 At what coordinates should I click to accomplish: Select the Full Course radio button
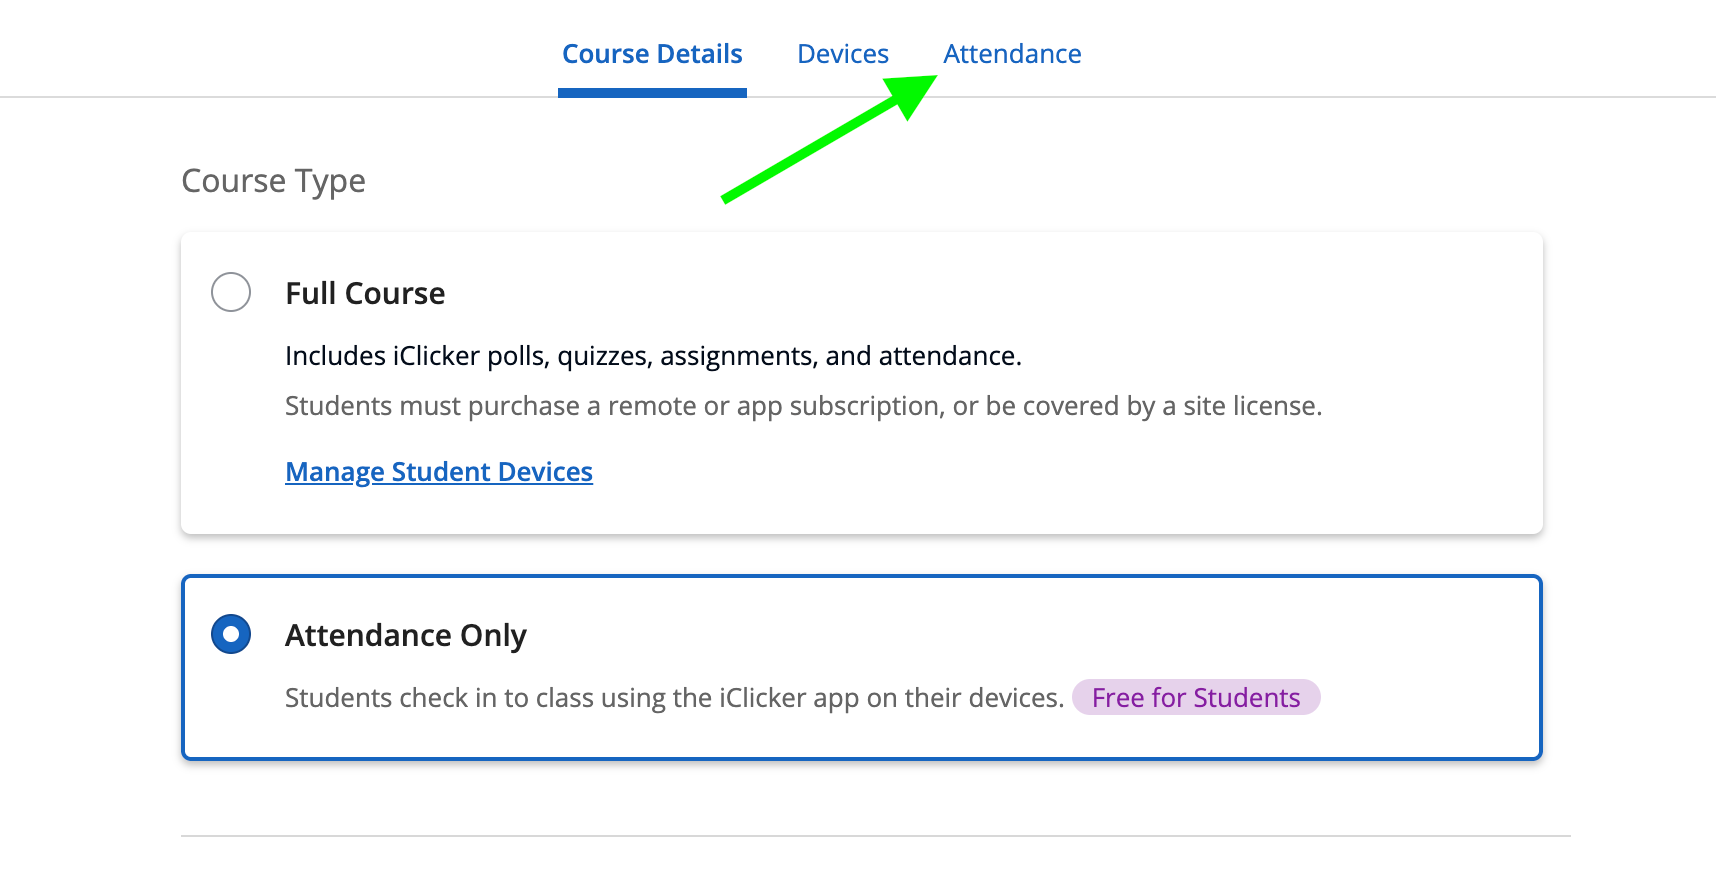(x=231, y=292)
